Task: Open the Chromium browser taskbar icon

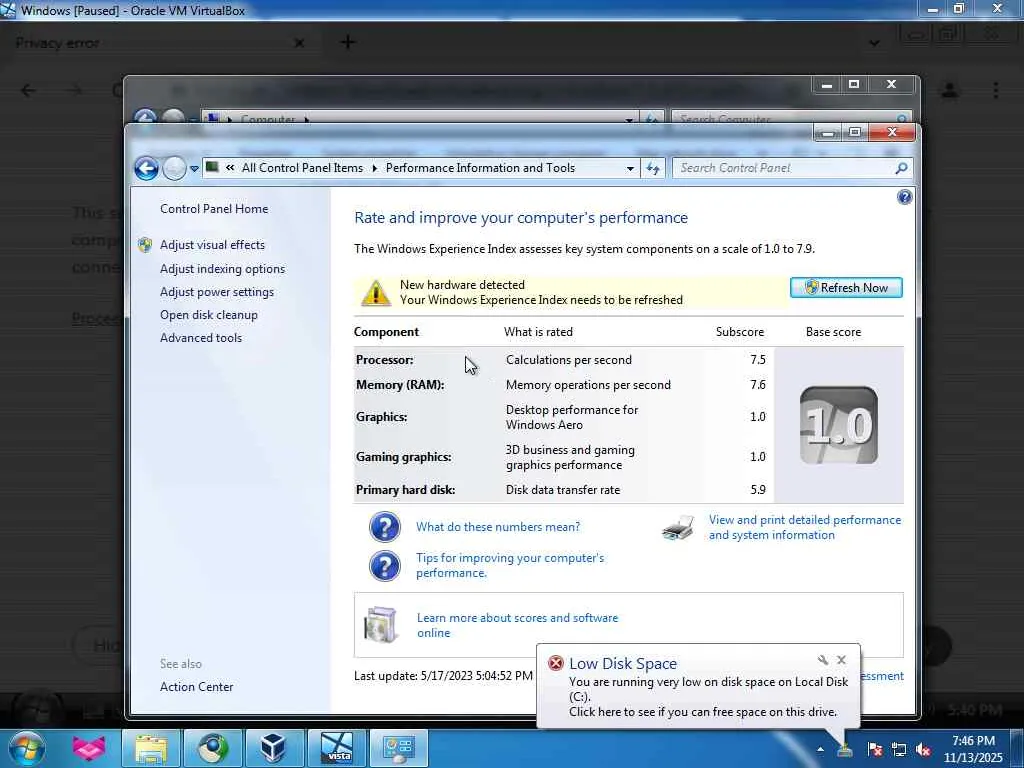Action: [x=213, y=748]
